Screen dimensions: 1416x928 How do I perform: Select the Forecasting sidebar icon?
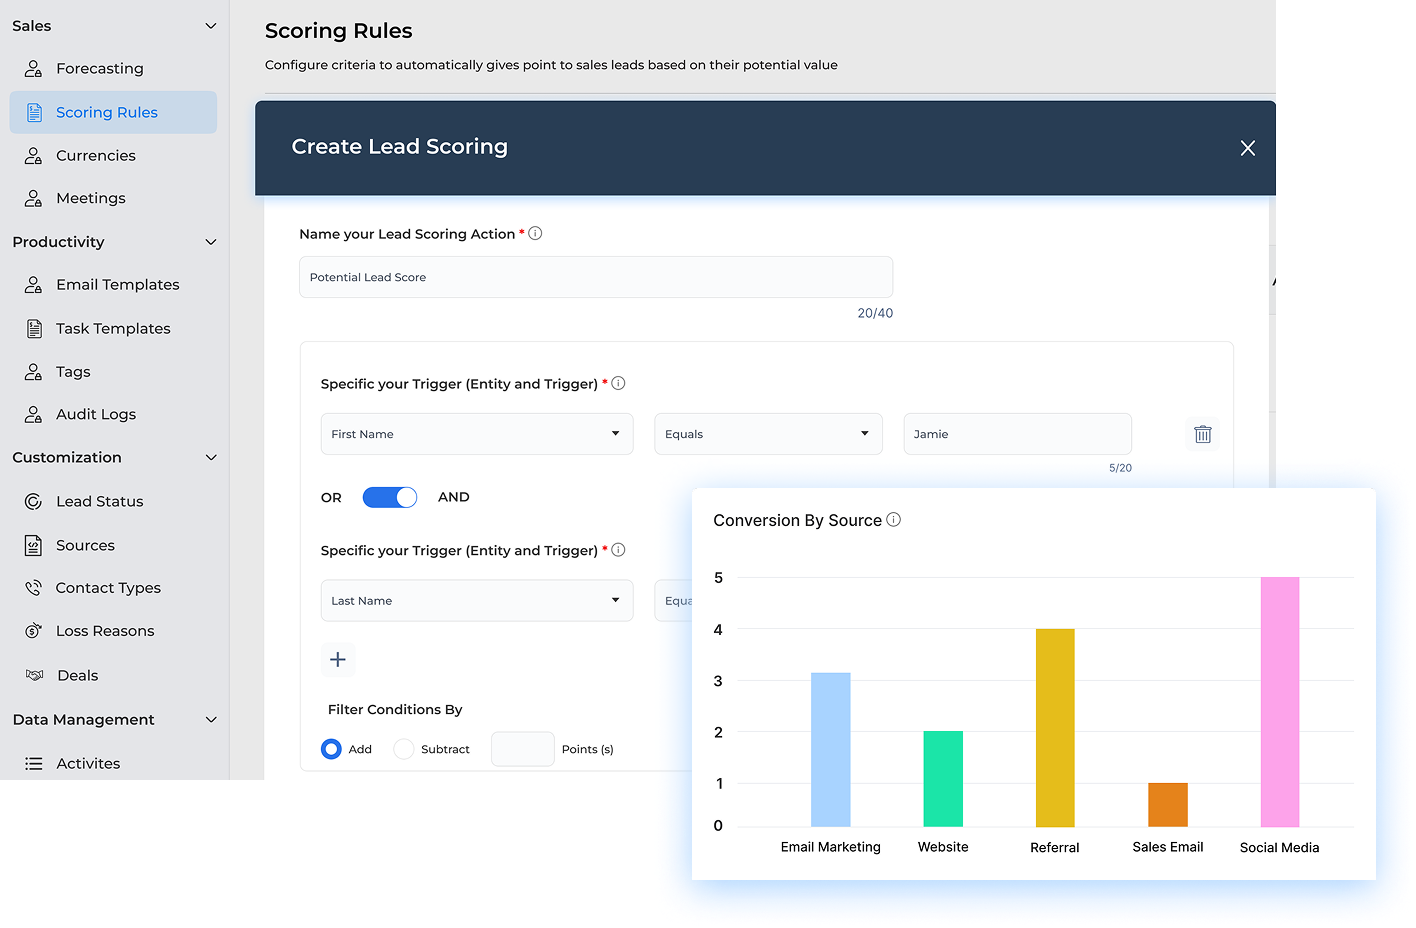point(33,68)
